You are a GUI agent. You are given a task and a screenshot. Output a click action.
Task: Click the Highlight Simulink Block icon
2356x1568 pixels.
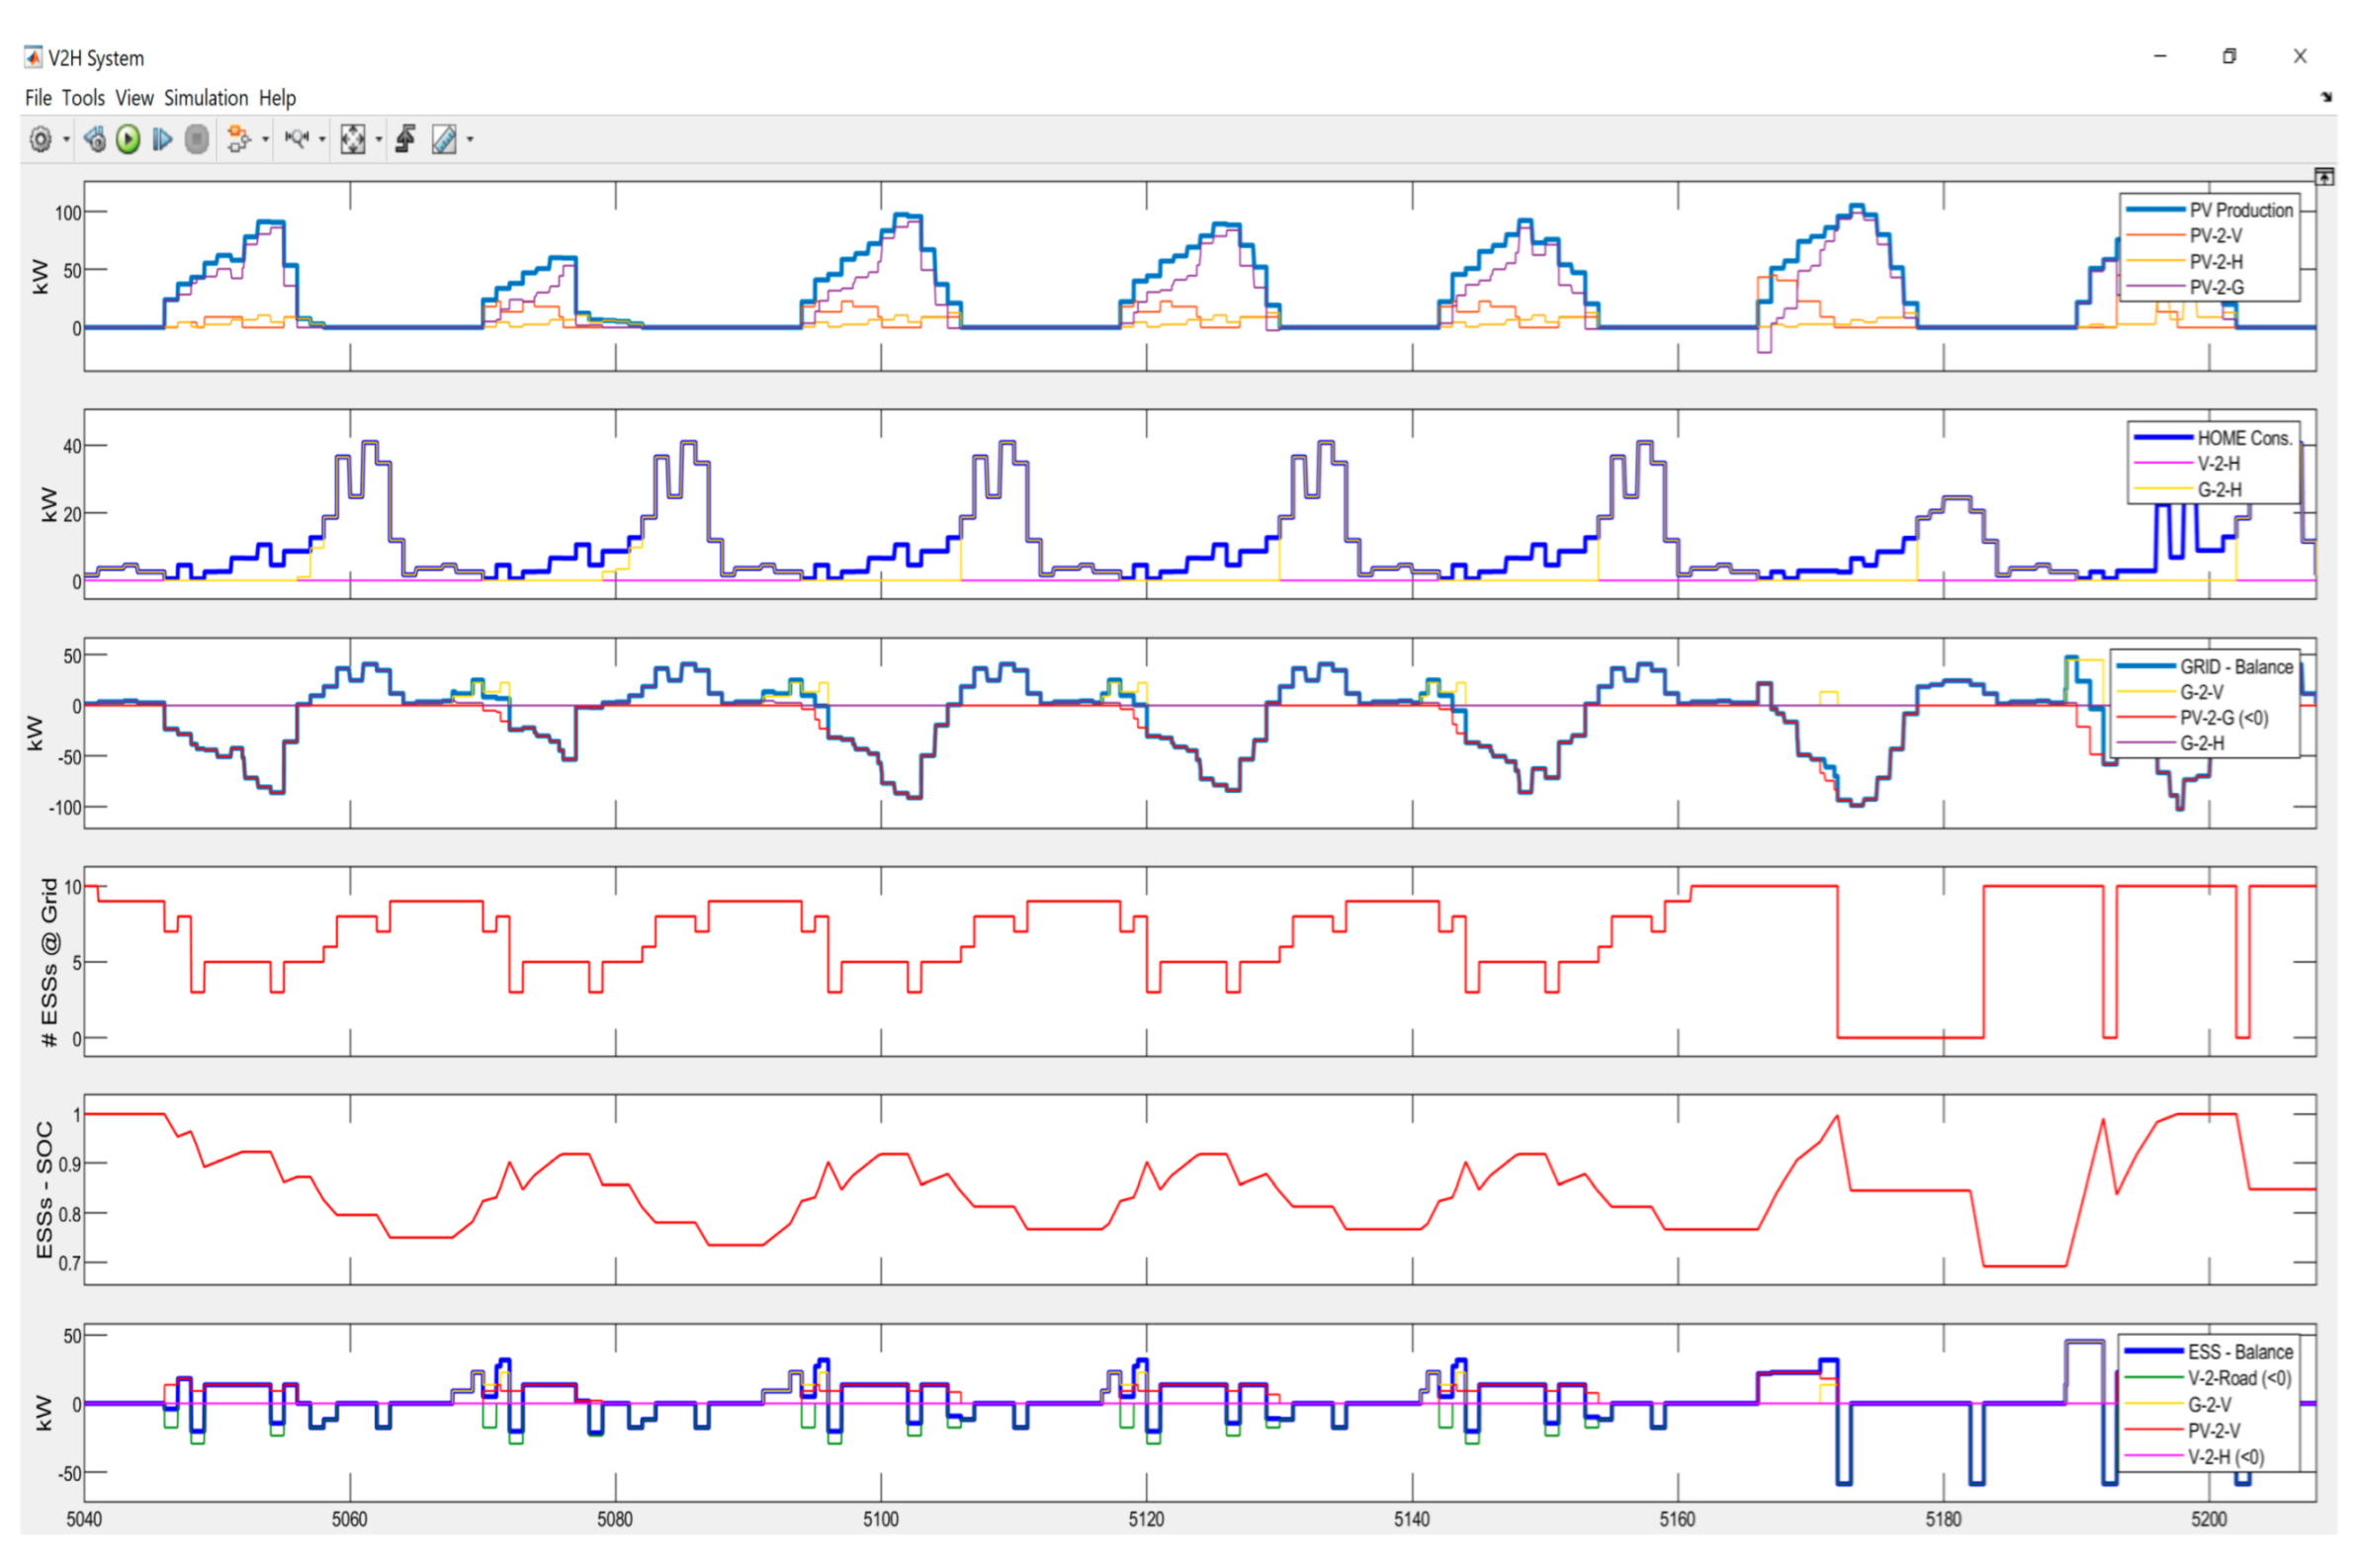pos(238,139)
